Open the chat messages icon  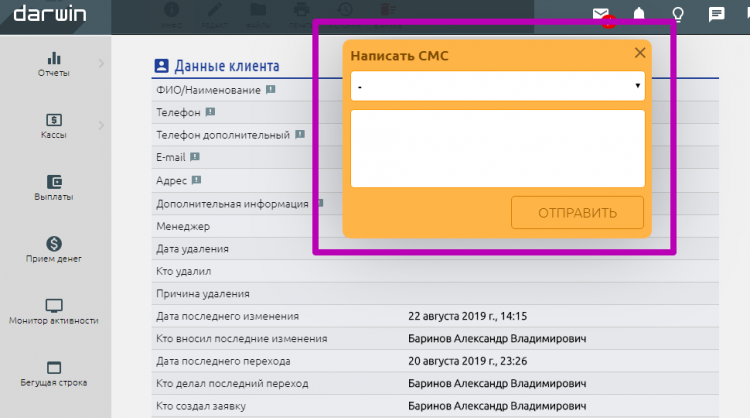coord(716,14)
